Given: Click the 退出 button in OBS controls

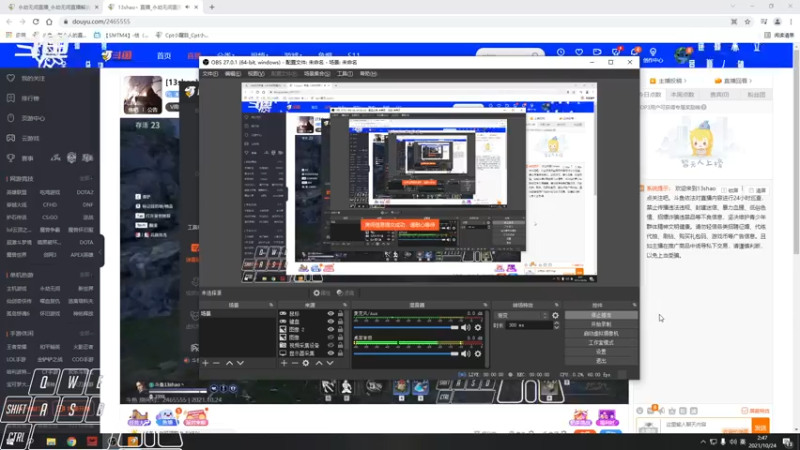Looking at the screenshot, I should click(601, 361).
